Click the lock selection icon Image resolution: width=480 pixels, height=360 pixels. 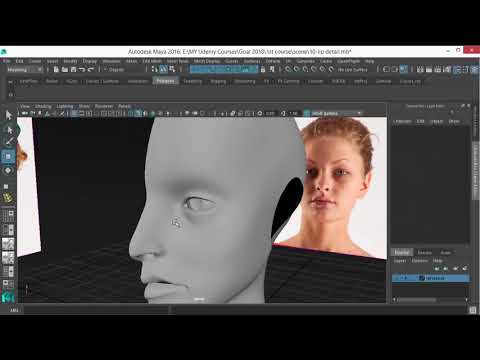tap(263, 69)
